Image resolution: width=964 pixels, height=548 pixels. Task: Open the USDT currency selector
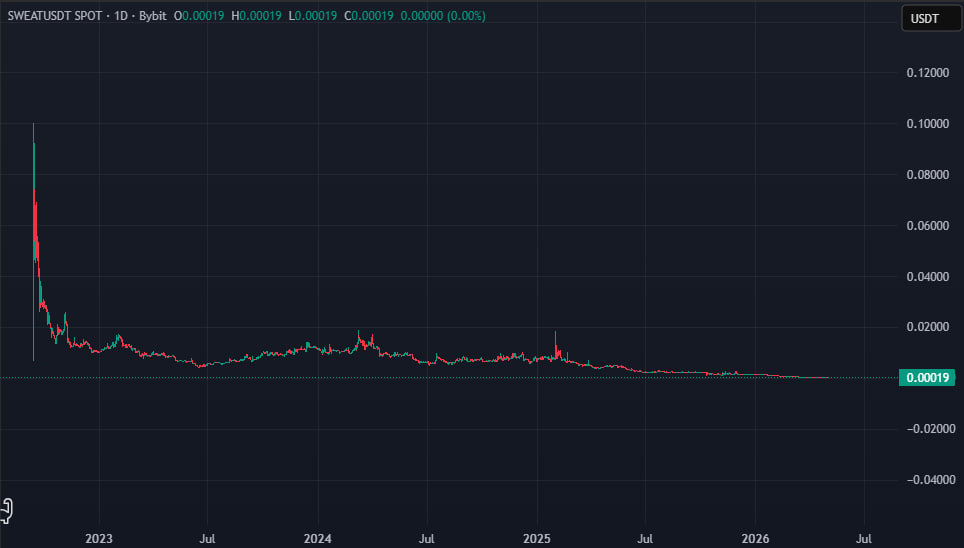(931, 18)
